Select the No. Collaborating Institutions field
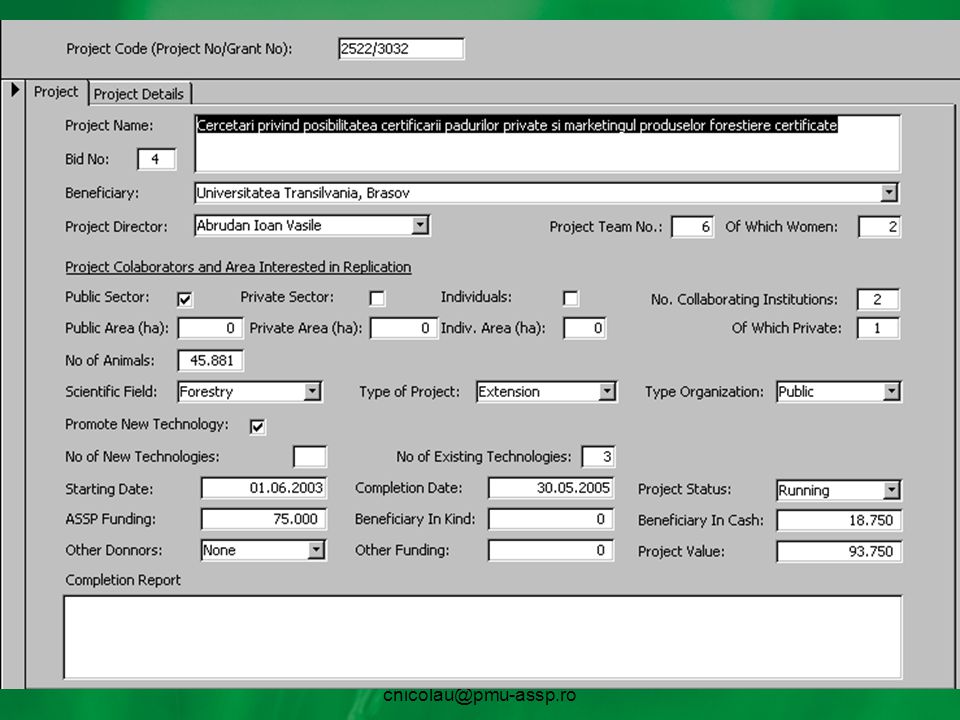The height and width of the screenshot is (720, 960). 878,299
